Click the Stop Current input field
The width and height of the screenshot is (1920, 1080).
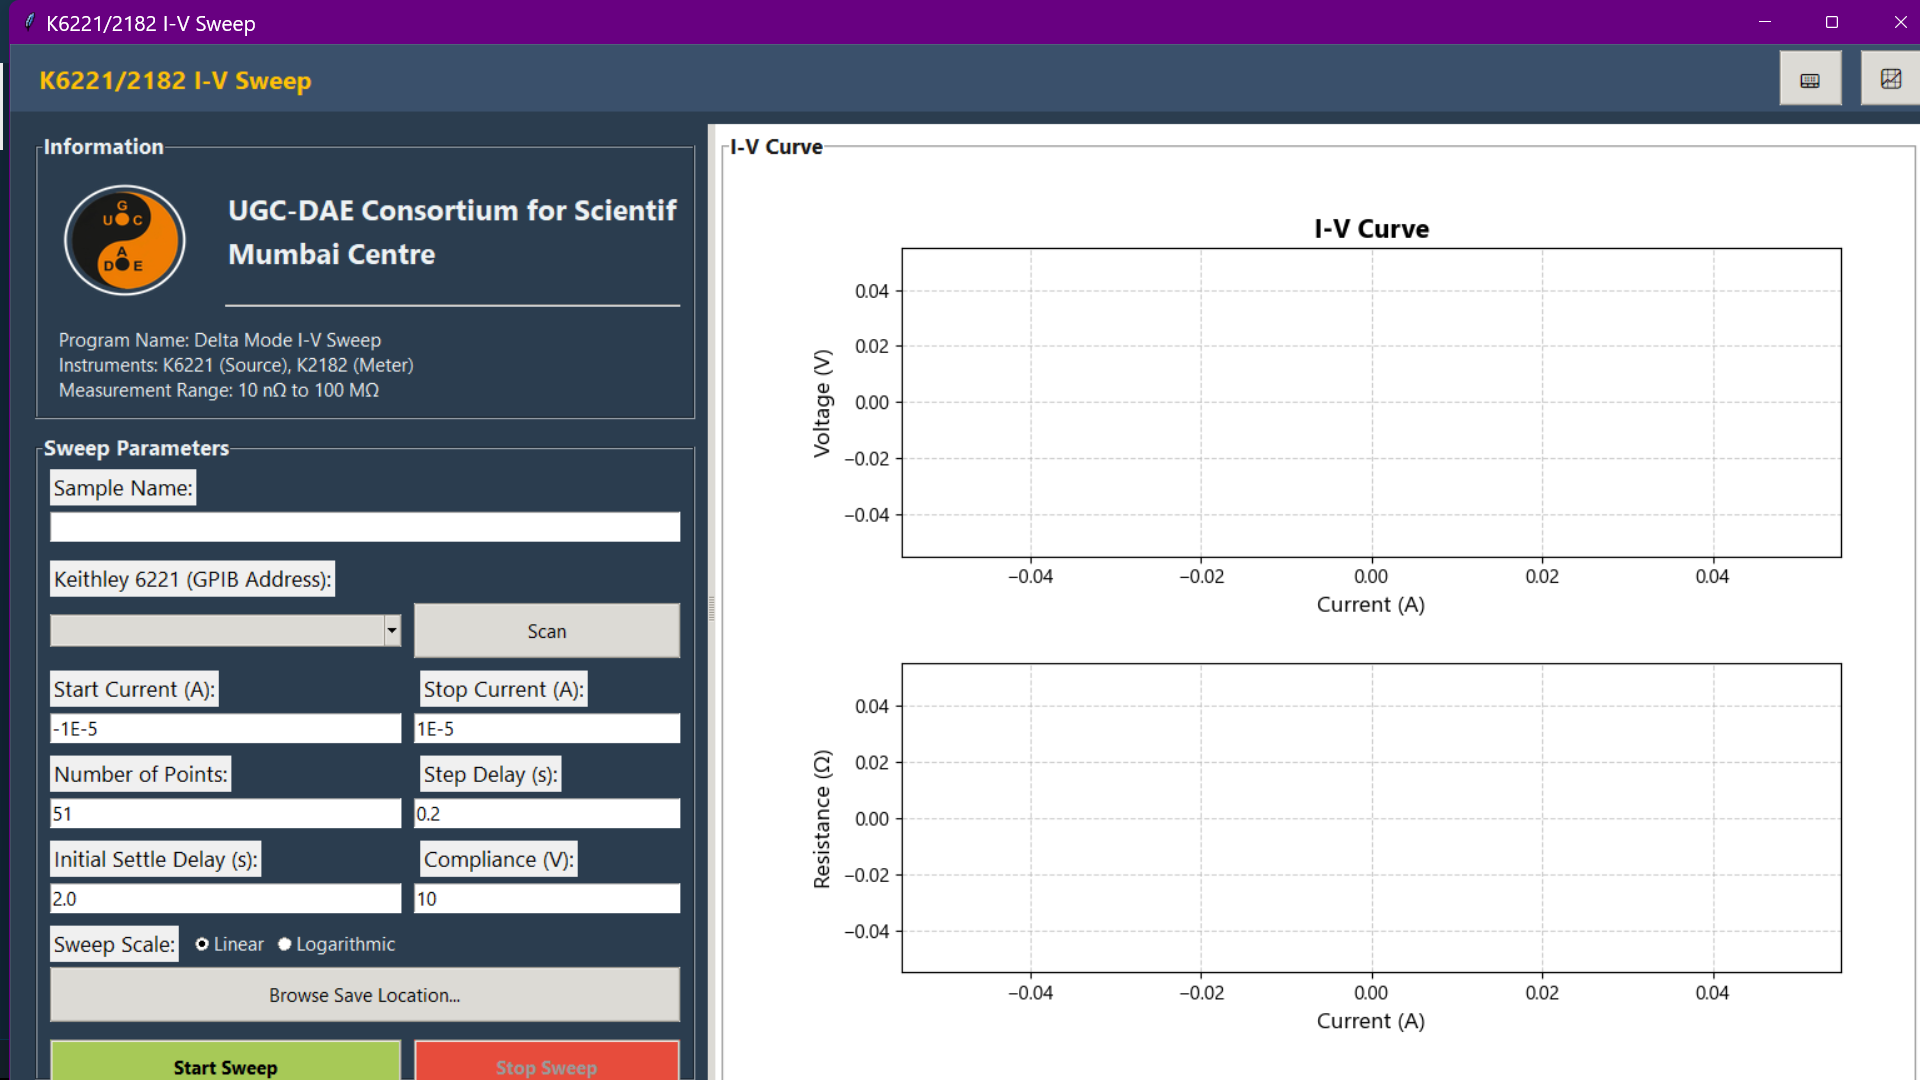point(547,728)
